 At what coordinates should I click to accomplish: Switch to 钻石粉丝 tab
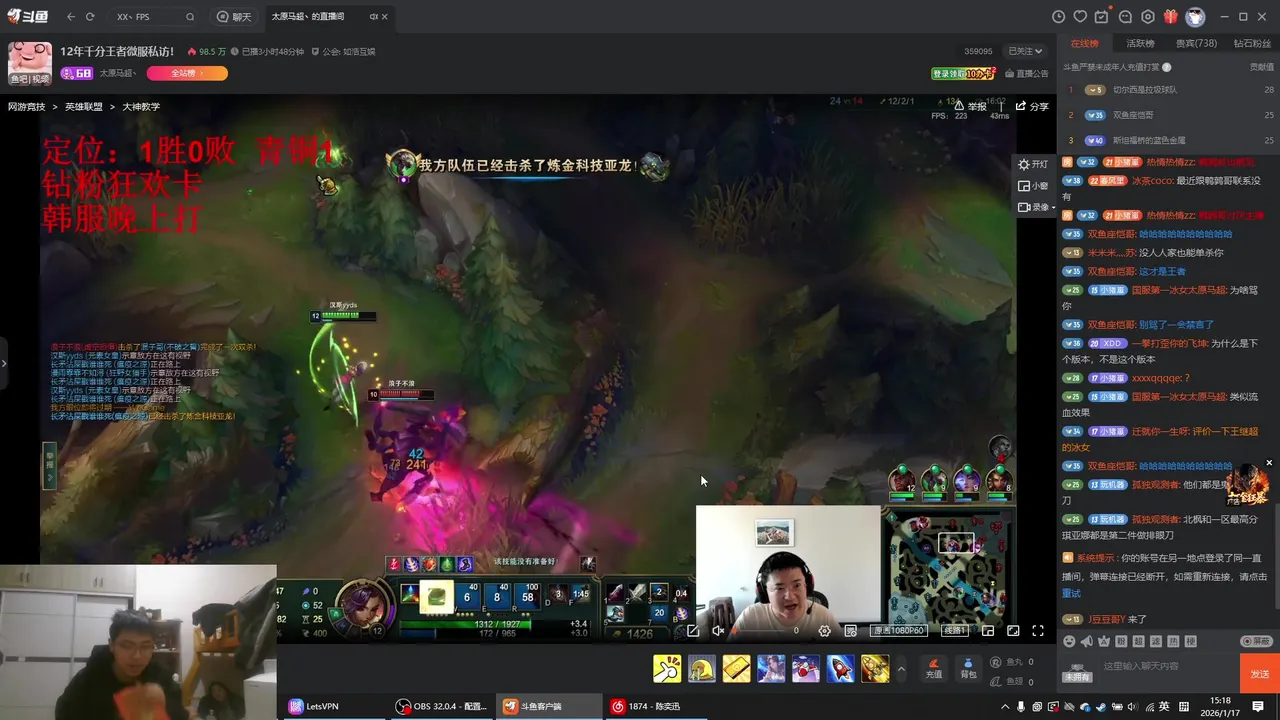click(x=1253, y=43)
